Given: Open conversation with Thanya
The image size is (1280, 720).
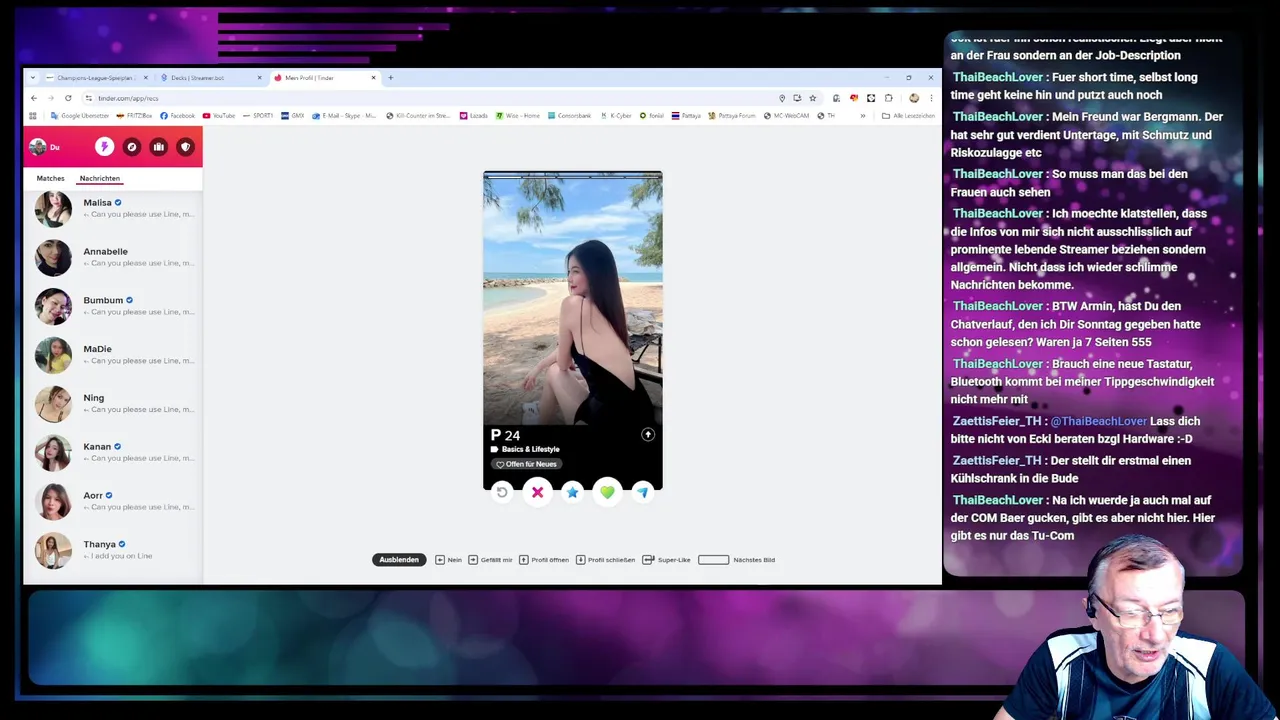Looking at the screenshot, I should pos(113,550).
